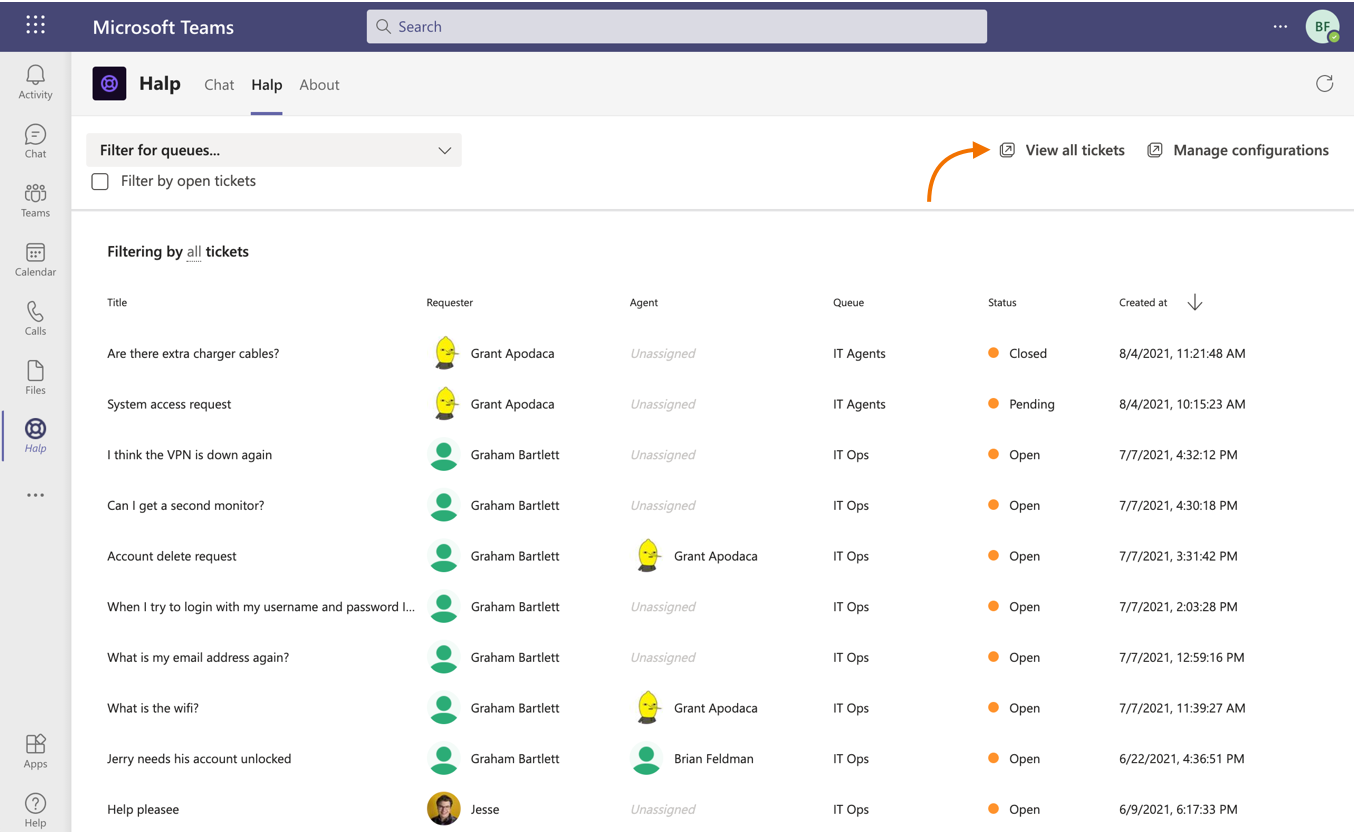Click the Requester column header
The height and width of the screenshot is (836, 1354).
tap(449, 302)
